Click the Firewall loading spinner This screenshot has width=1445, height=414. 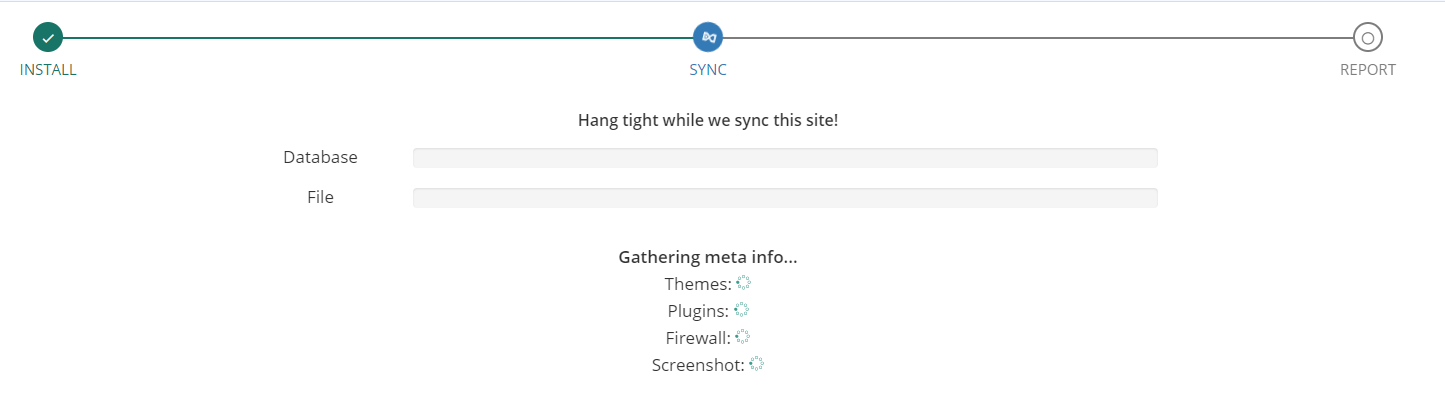[742, 338]
